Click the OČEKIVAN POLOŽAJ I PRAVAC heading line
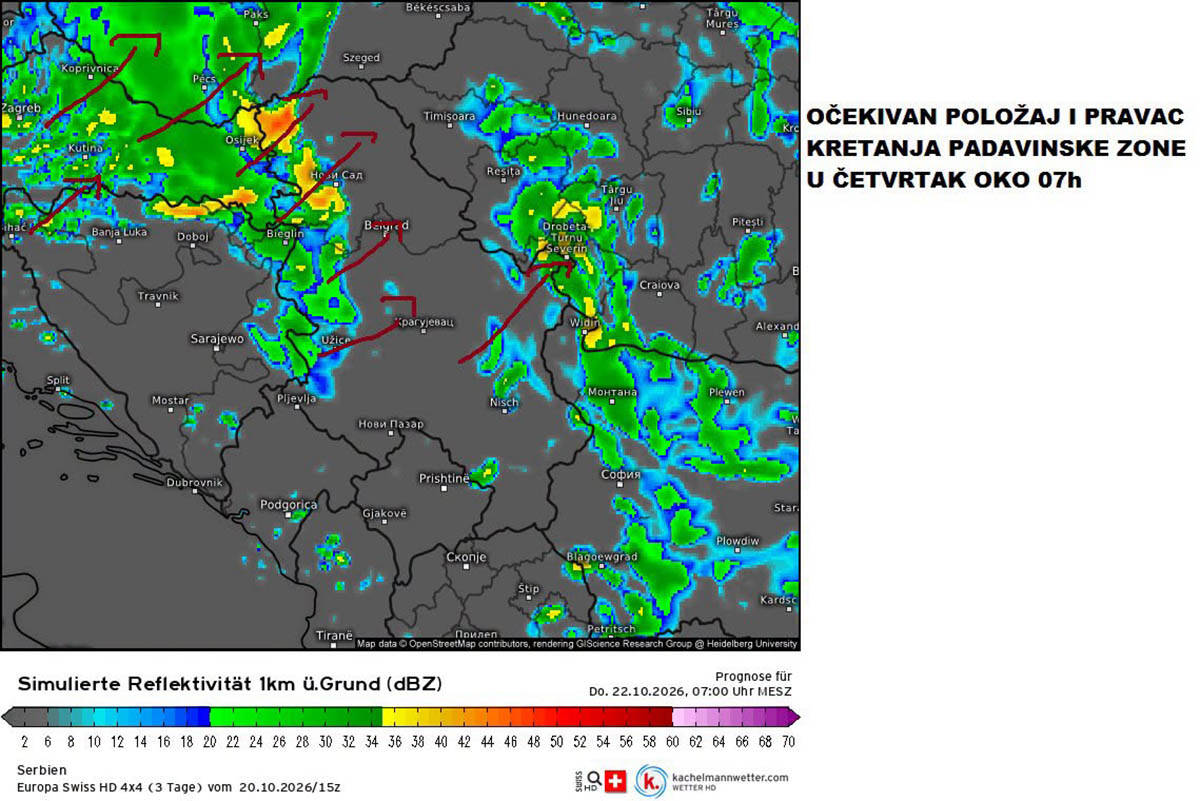The width and height of the screenshot is (1200, 801). pyautogui.click(x=996, y=117)
